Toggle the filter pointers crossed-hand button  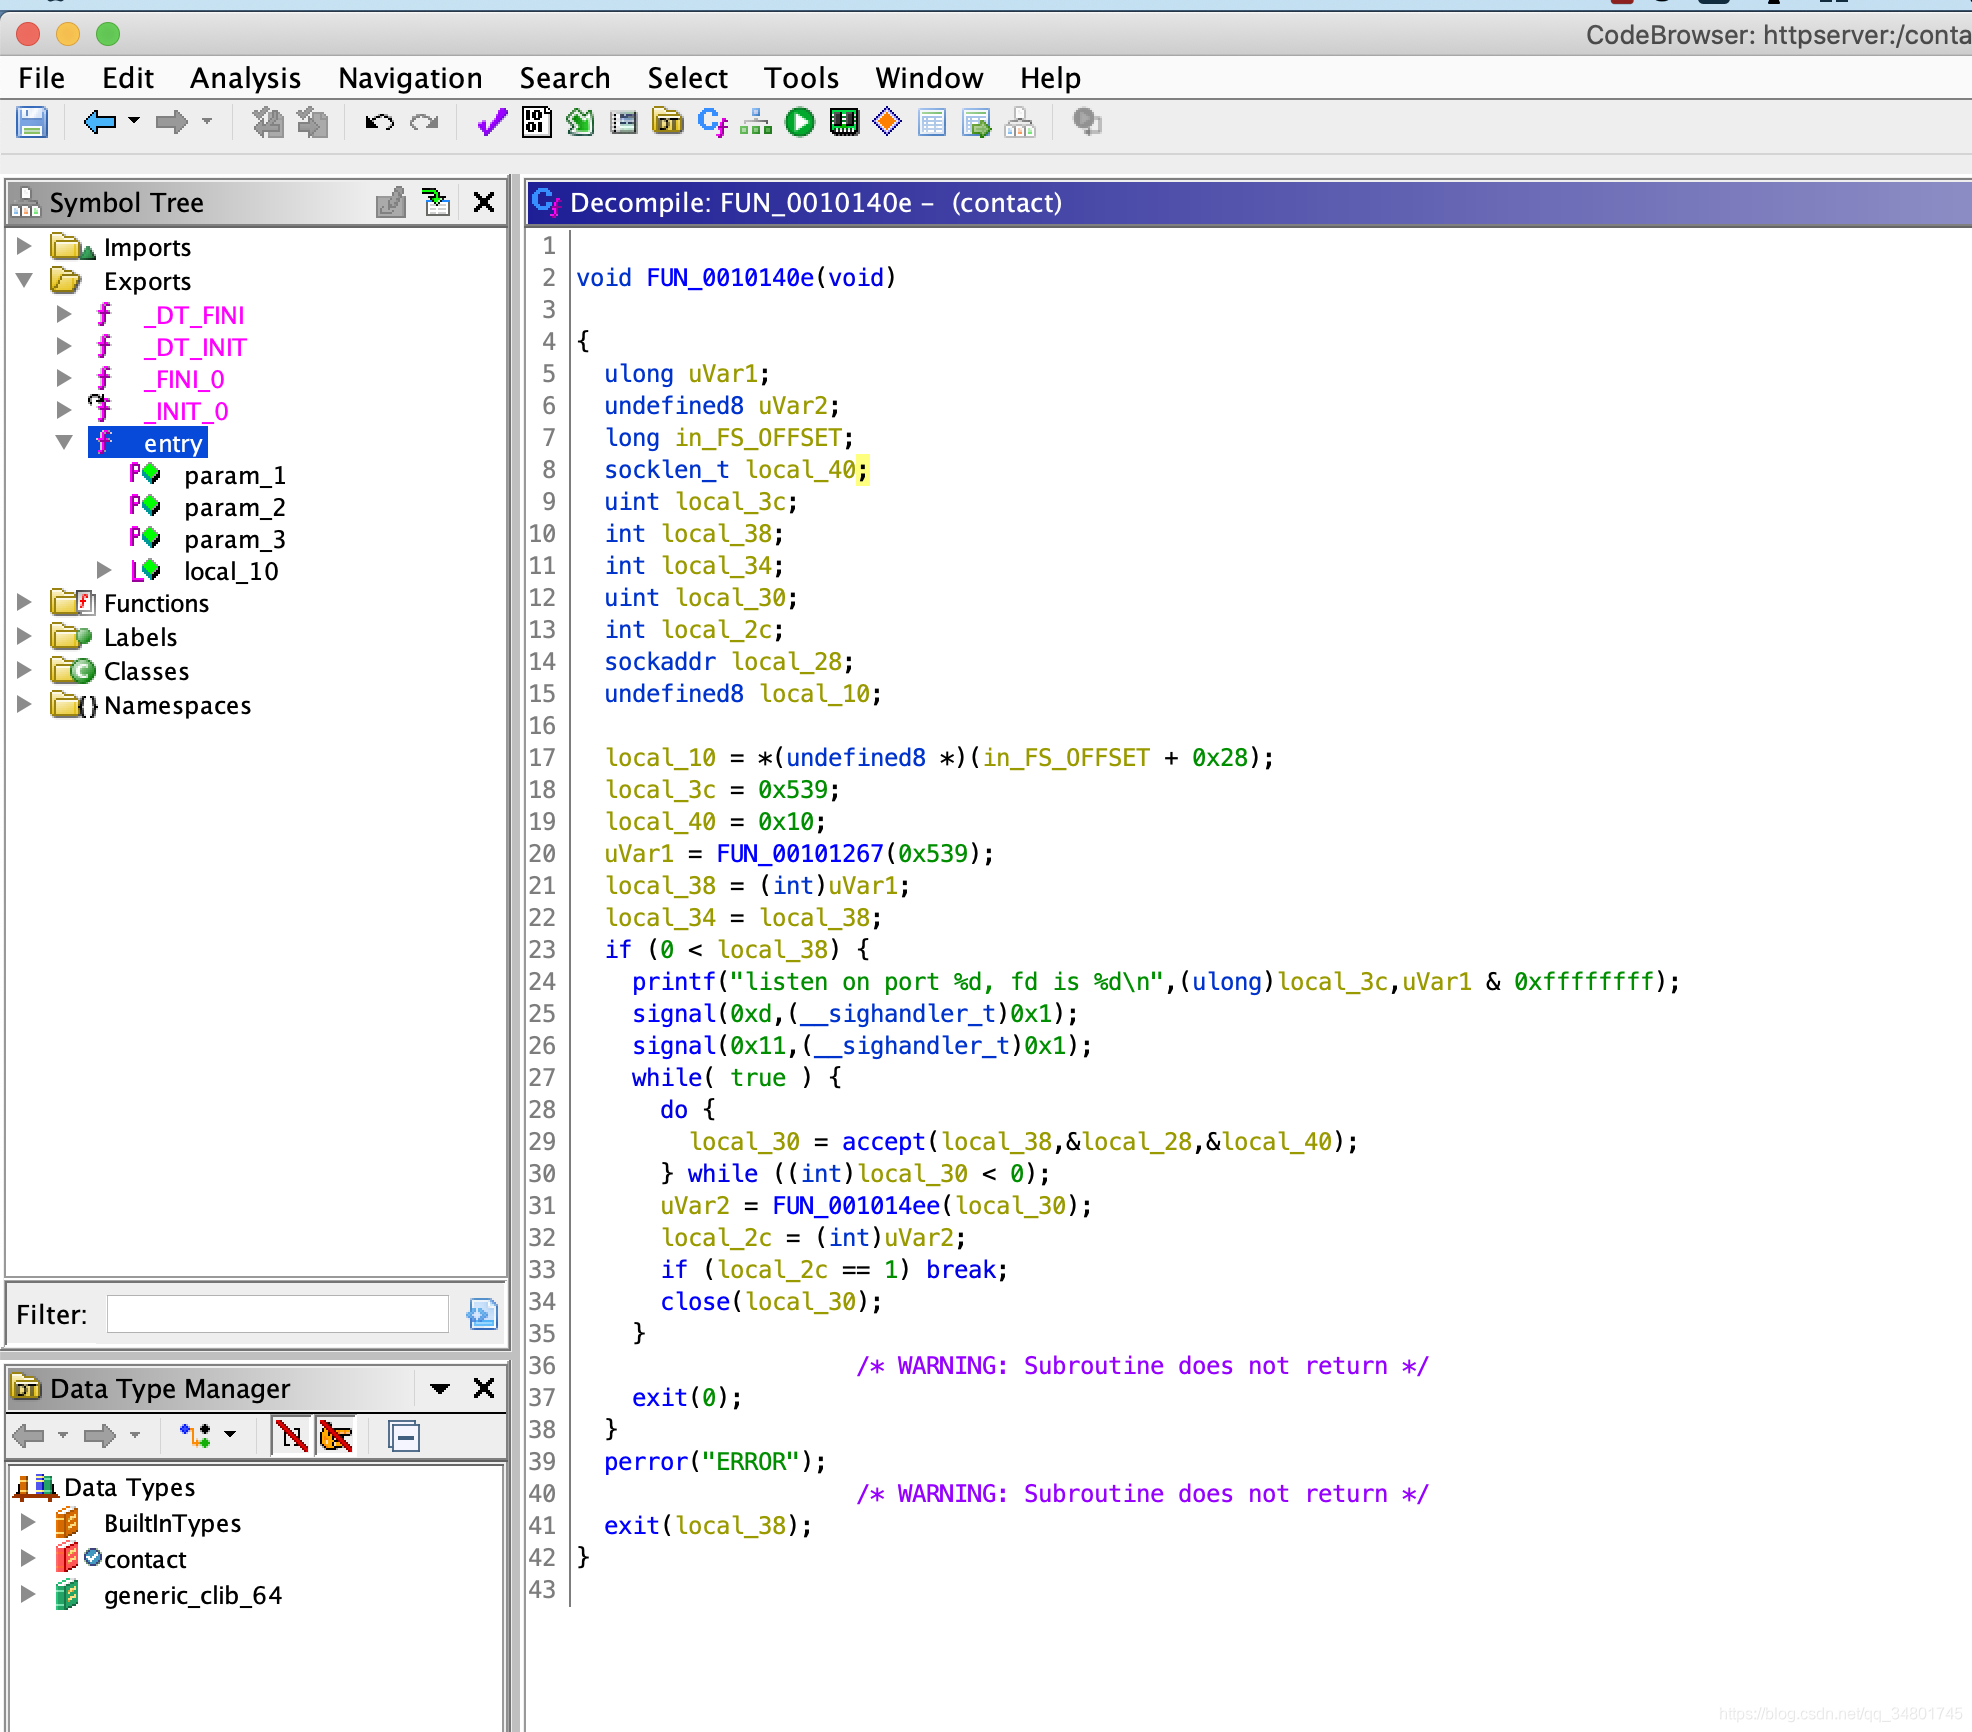tap(336, 1438)
